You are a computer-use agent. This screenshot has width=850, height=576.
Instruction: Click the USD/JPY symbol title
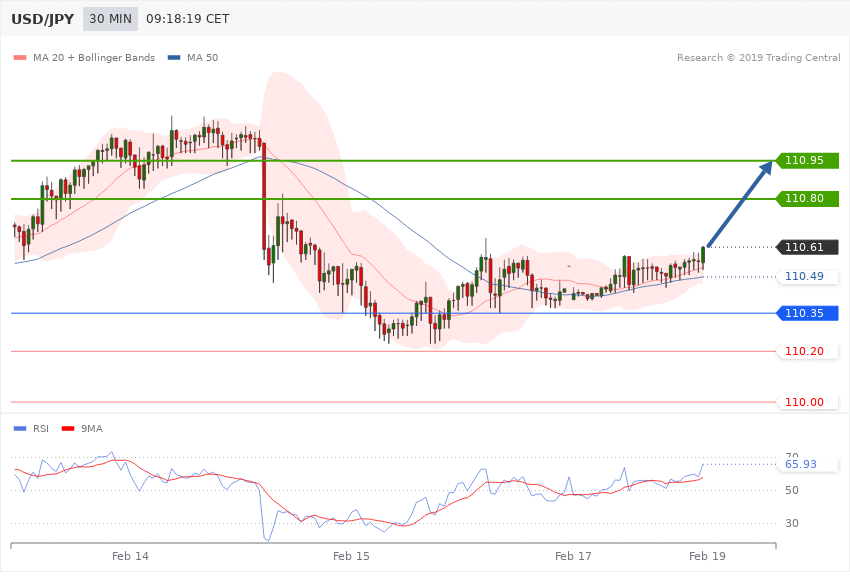pos(42,19)
